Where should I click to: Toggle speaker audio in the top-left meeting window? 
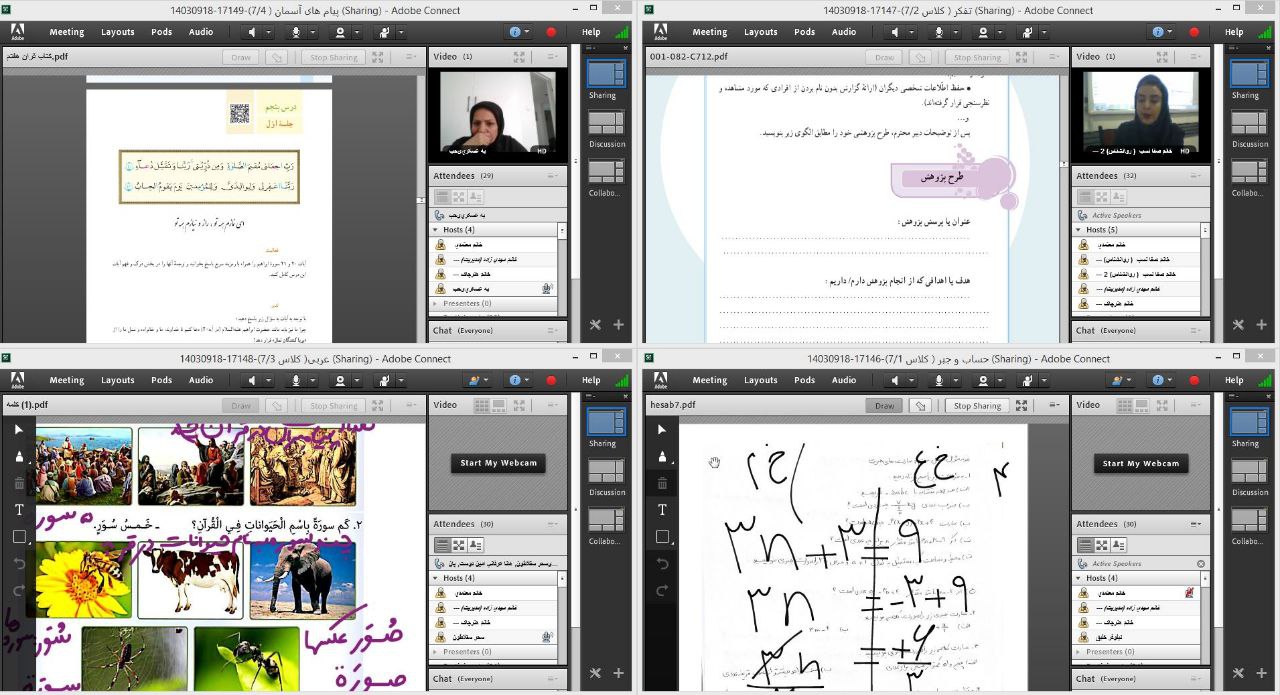coord(251,32)
